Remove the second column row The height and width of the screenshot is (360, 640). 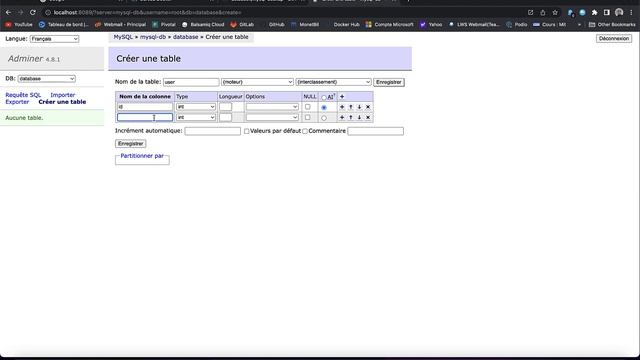click(368, 118)
